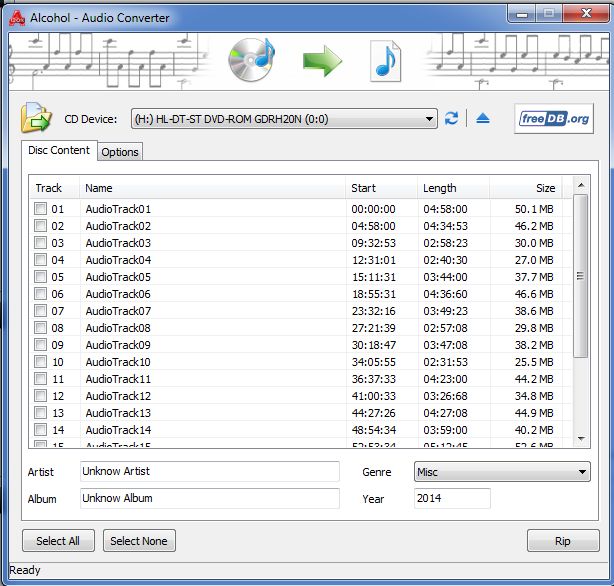
Task: Sort by the Name column header
Action: pos(213,188)
